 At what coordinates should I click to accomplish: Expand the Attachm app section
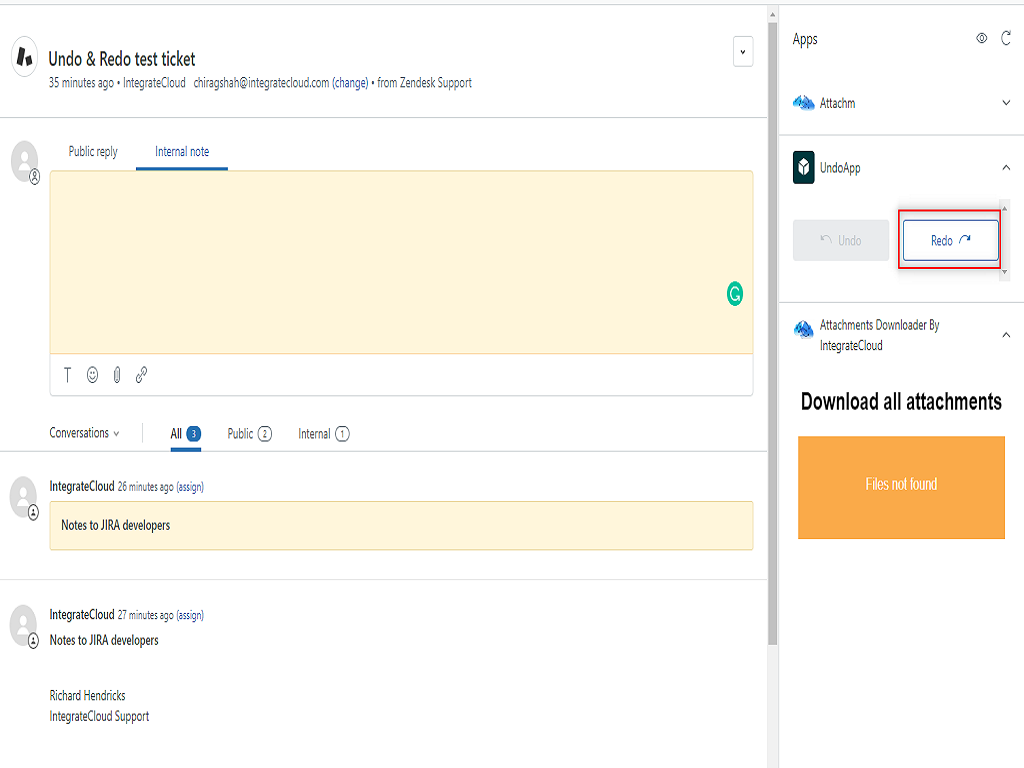1006,103
